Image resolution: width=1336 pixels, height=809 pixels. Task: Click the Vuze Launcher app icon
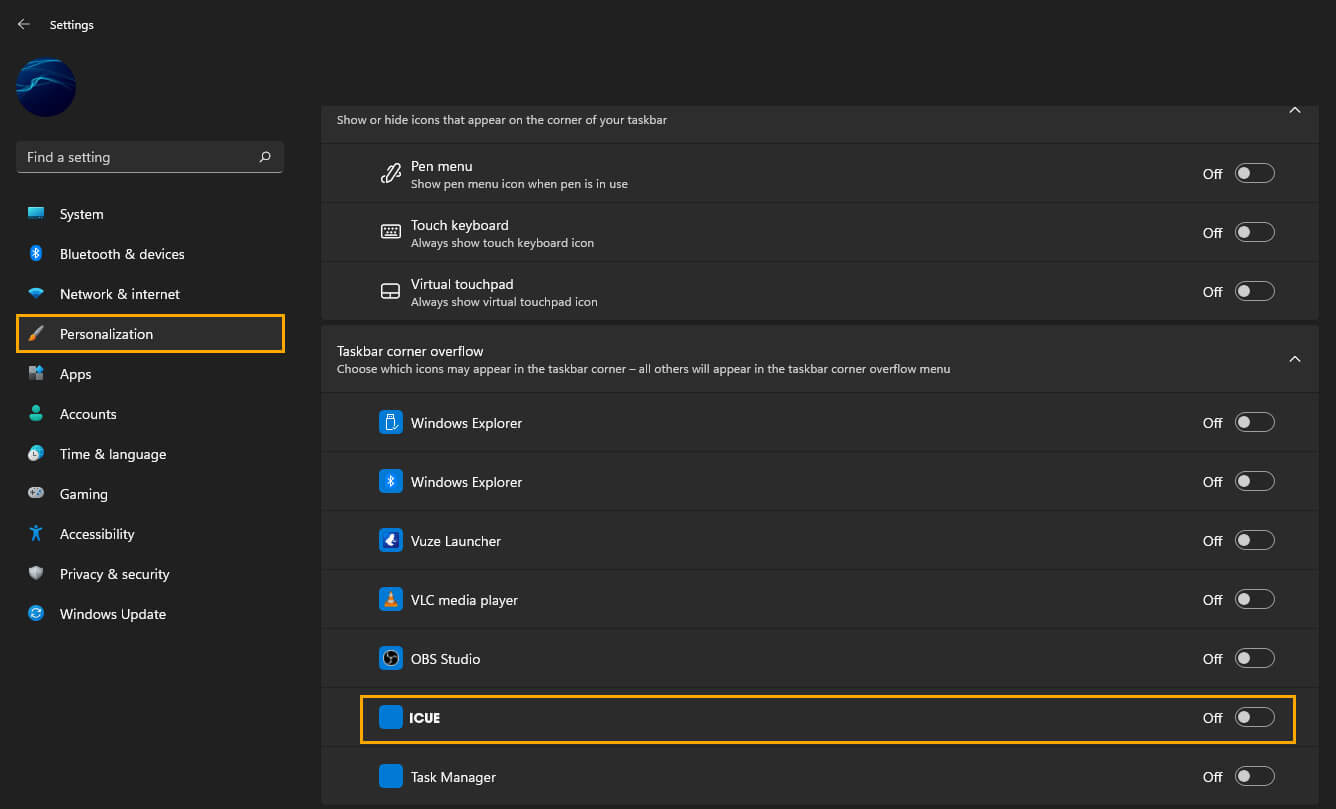pos(391,540)
